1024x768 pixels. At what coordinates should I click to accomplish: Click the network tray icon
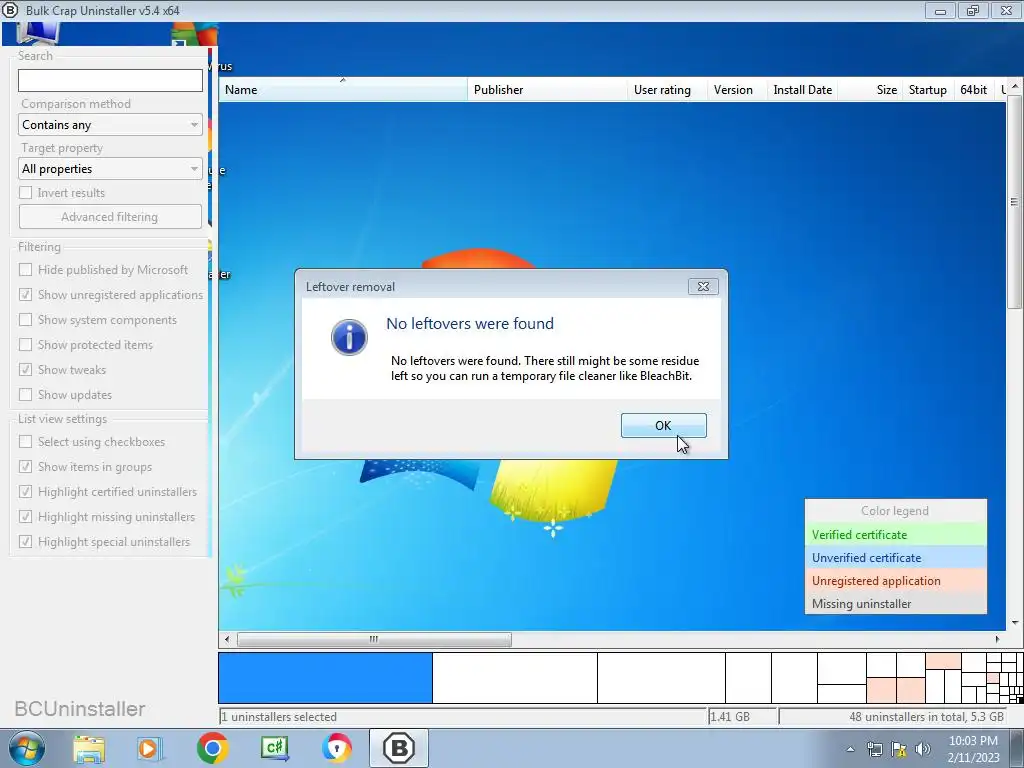(x=874, y=749)
